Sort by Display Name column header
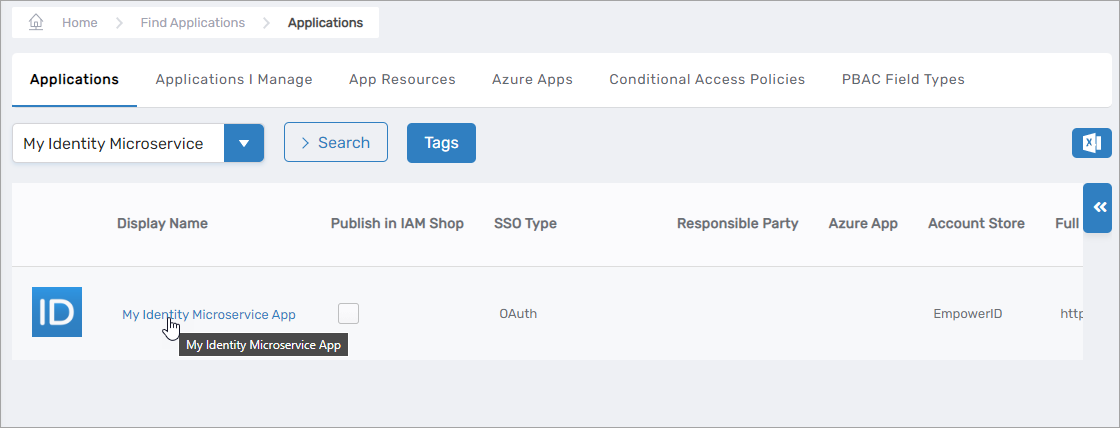The image size is (1120, 428). coord(162,223)
